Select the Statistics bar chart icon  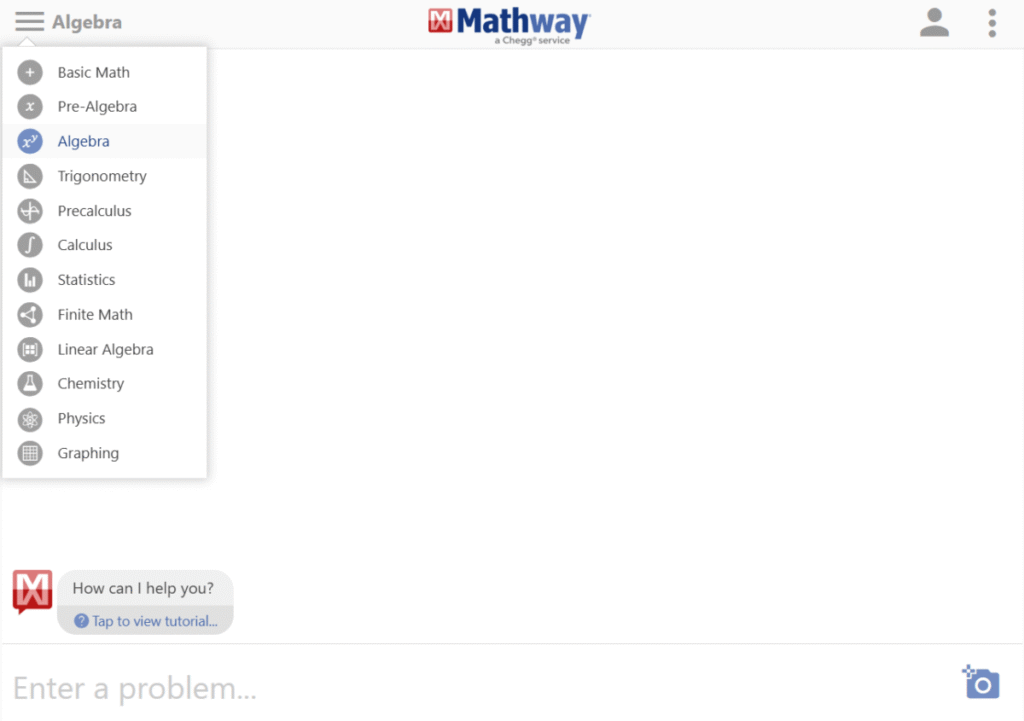tap(30, 280)
